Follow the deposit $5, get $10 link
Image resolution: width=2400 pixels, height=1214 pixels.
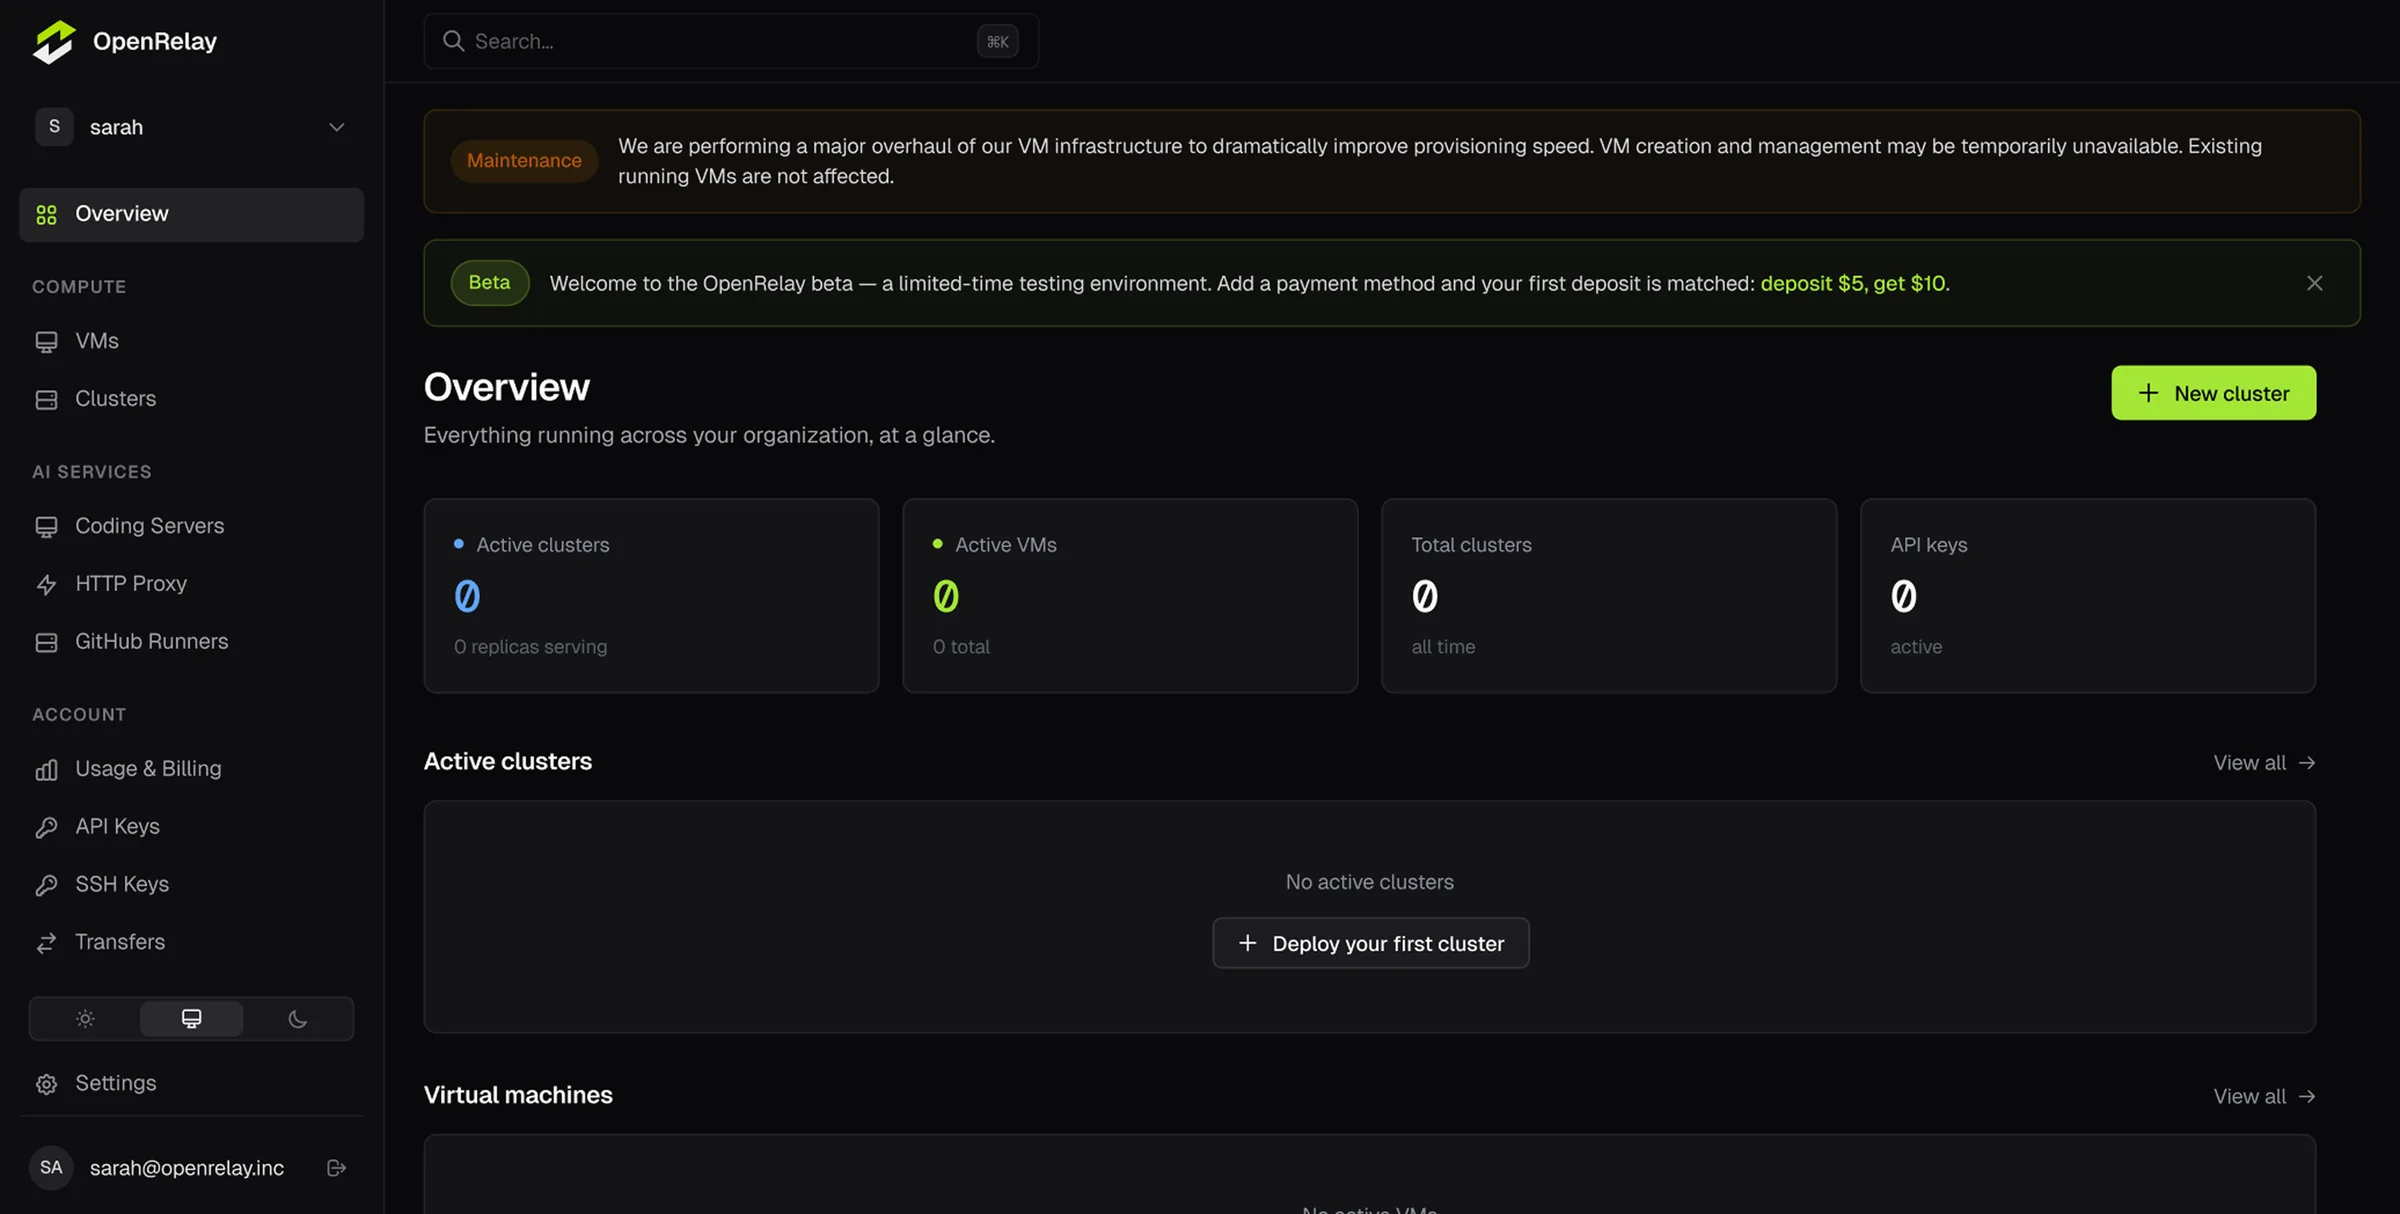(1853, 284)
